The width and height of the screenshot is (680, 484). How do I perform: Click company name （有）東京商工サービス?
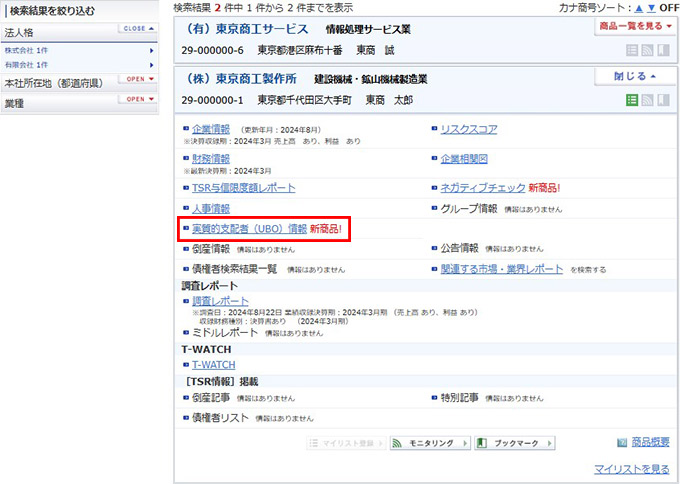coord(246,29)
